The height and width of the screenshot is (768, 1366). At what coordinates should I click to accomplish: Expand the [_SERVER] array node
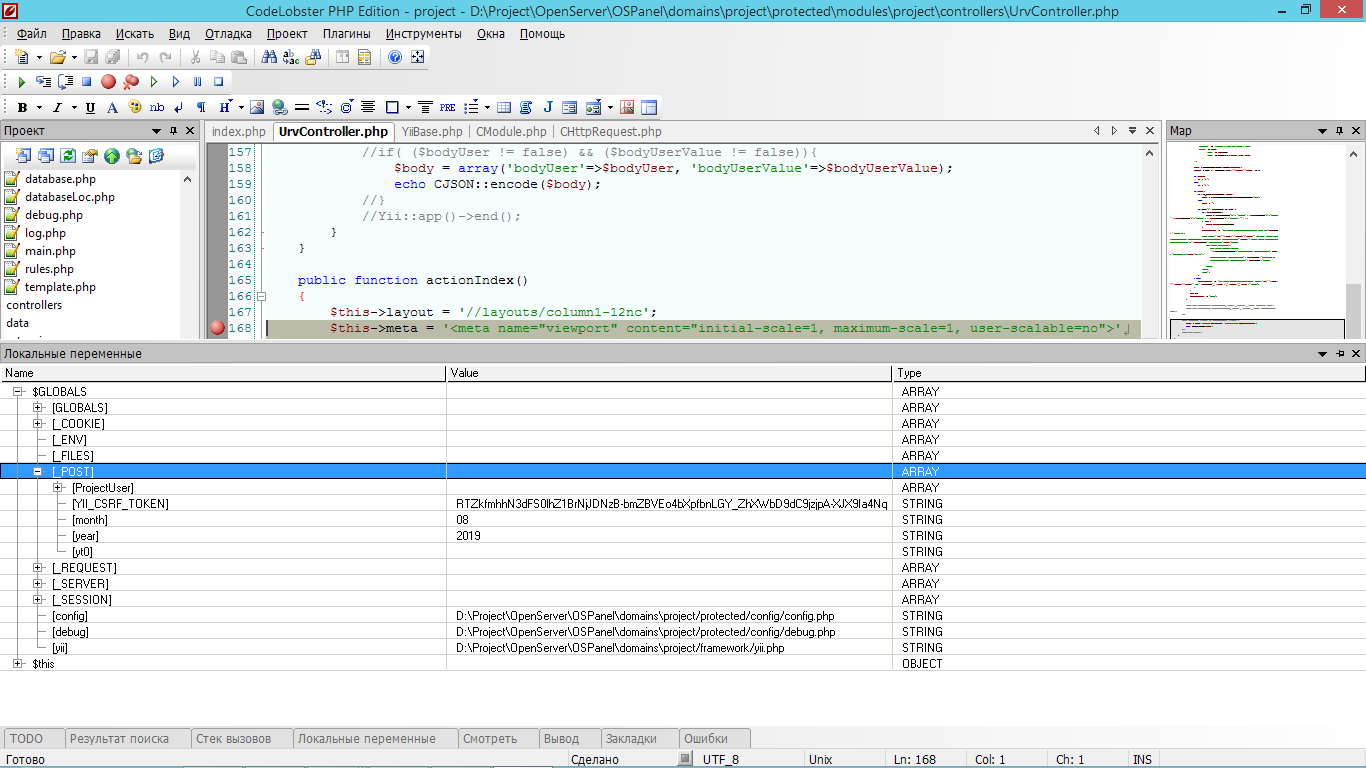[x=38, y=584]
